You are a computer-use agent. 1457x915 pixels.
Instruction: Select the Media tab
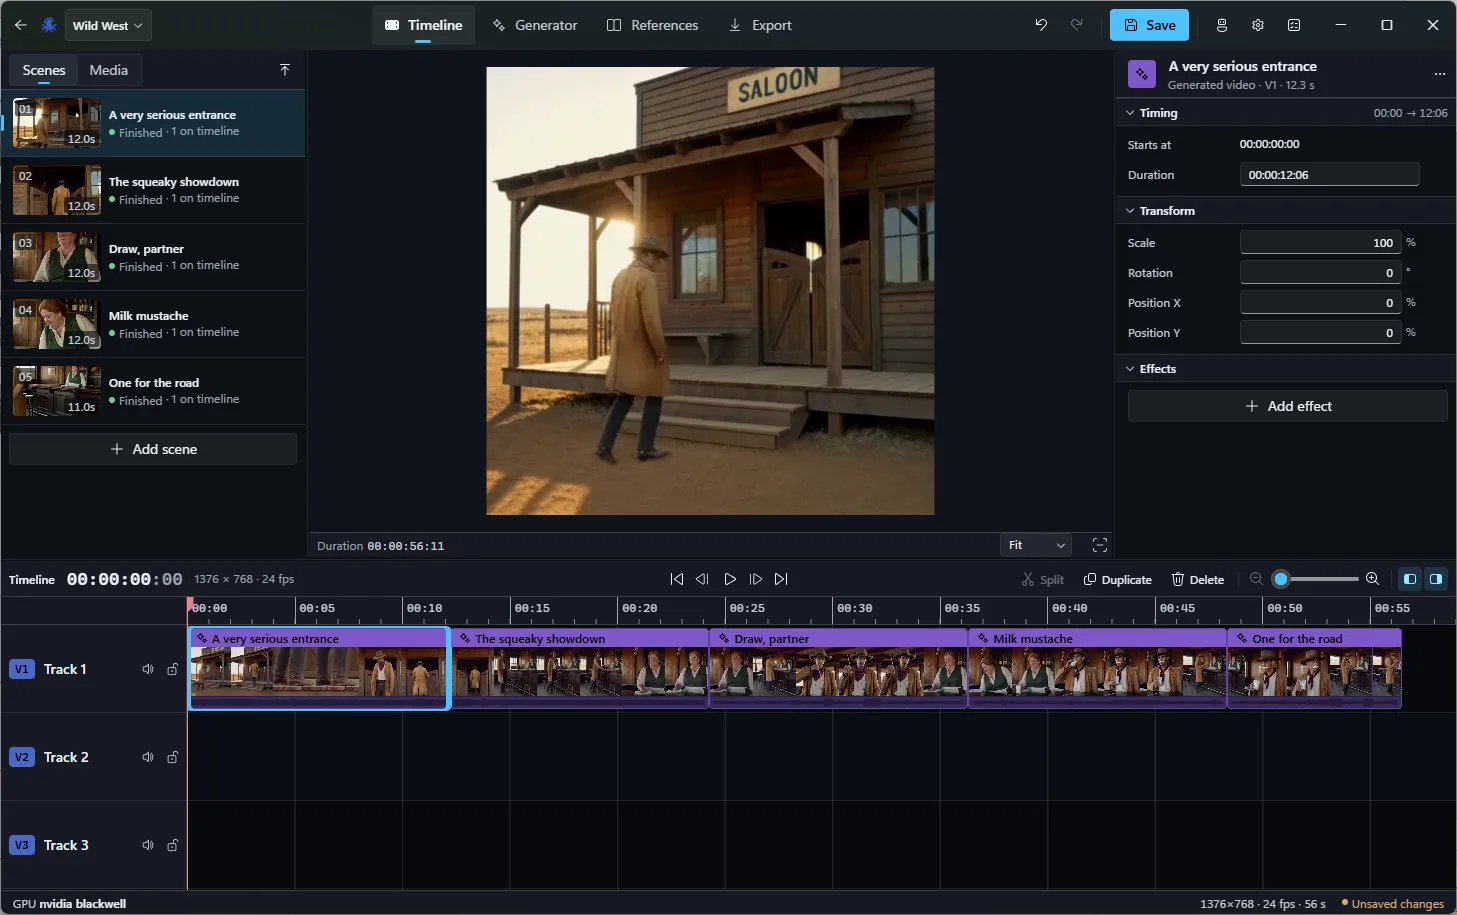click(108, 70)
